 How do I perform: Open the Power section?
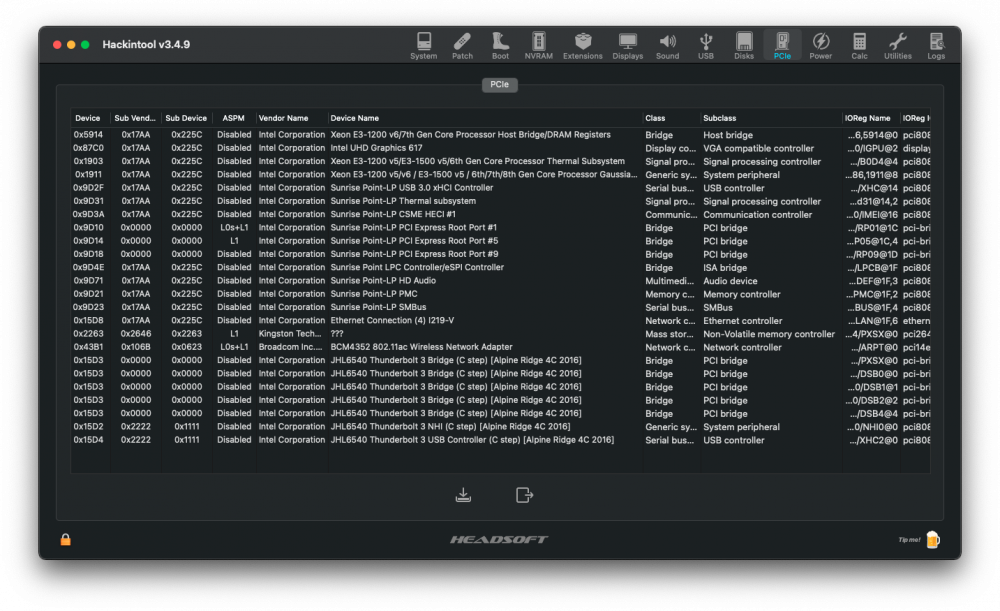821,46
